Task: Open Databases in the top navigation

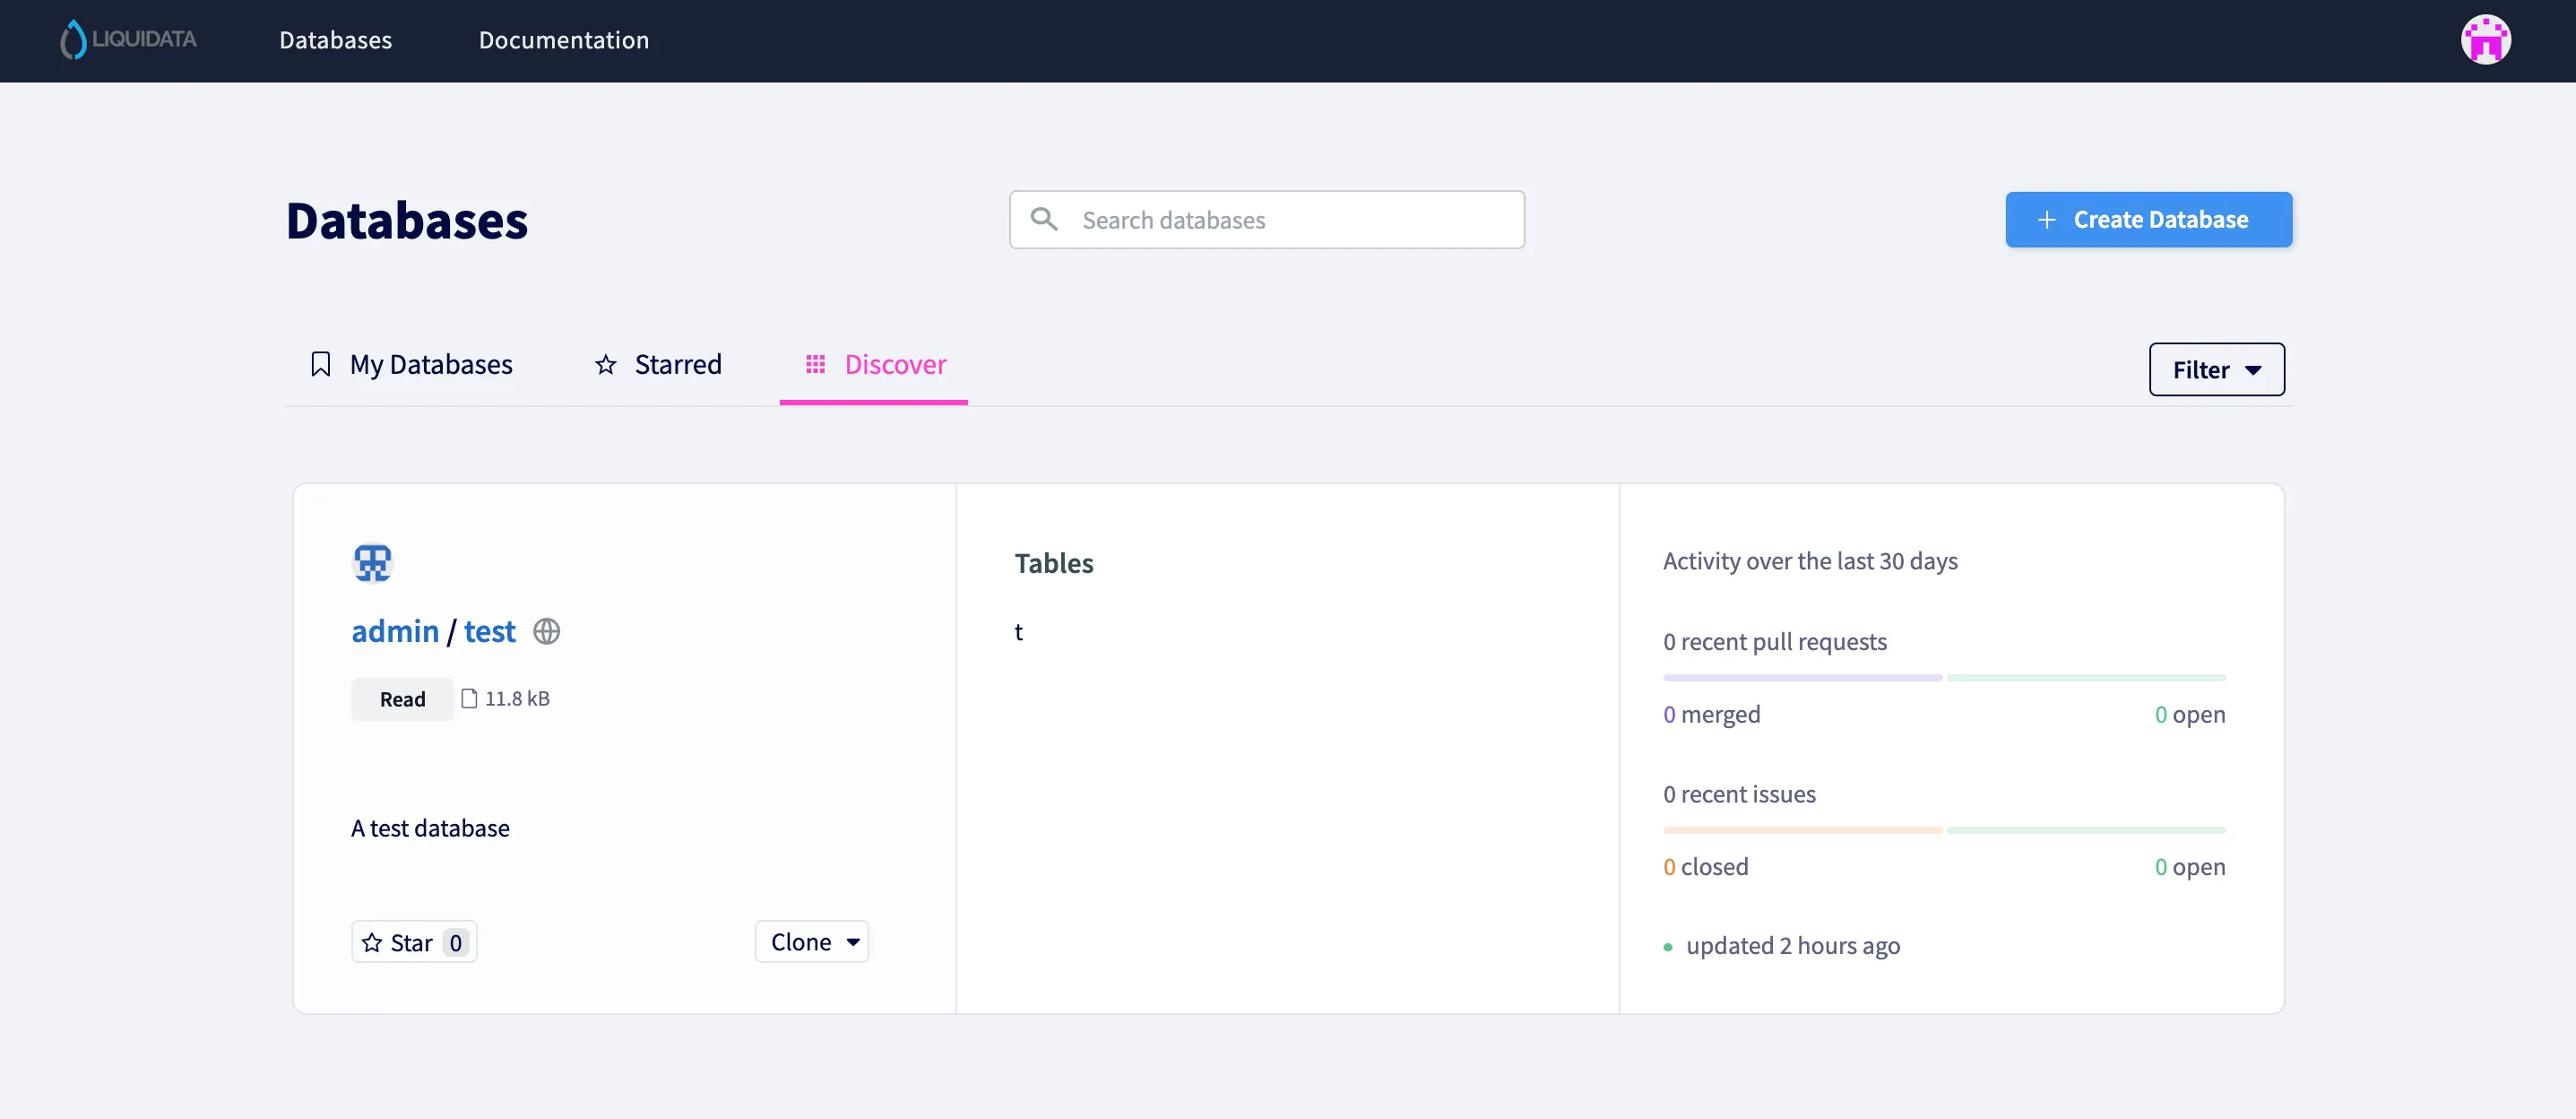Action: point(335,40)
